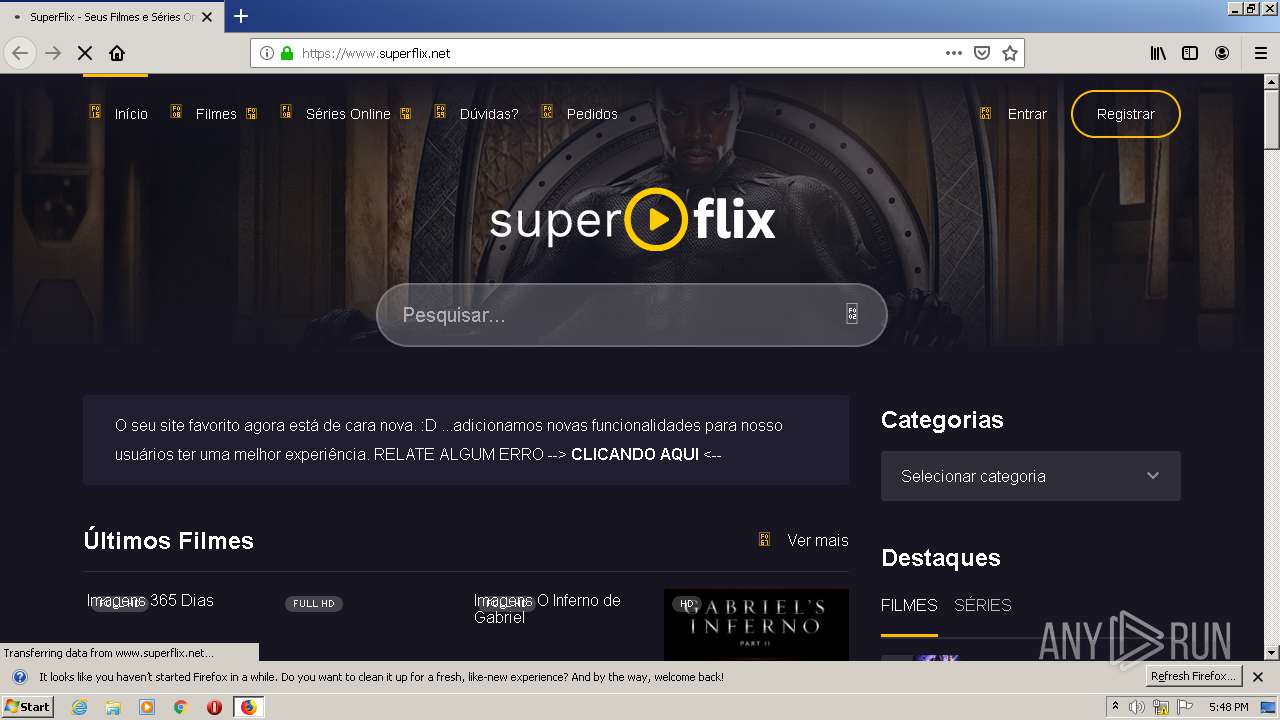Click the CLICANDO AQUI link

point(634,454)
